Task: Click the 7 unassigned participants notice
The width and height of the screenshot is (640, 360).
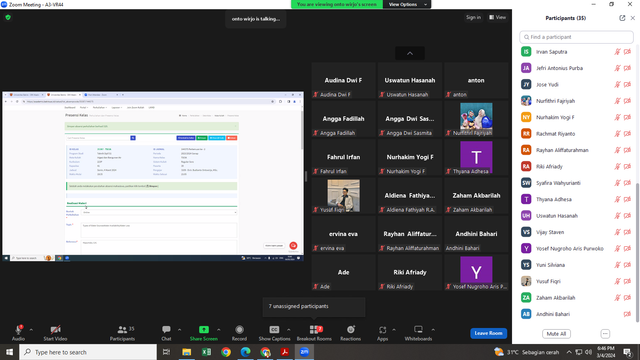Action: (x=314, y=307)
